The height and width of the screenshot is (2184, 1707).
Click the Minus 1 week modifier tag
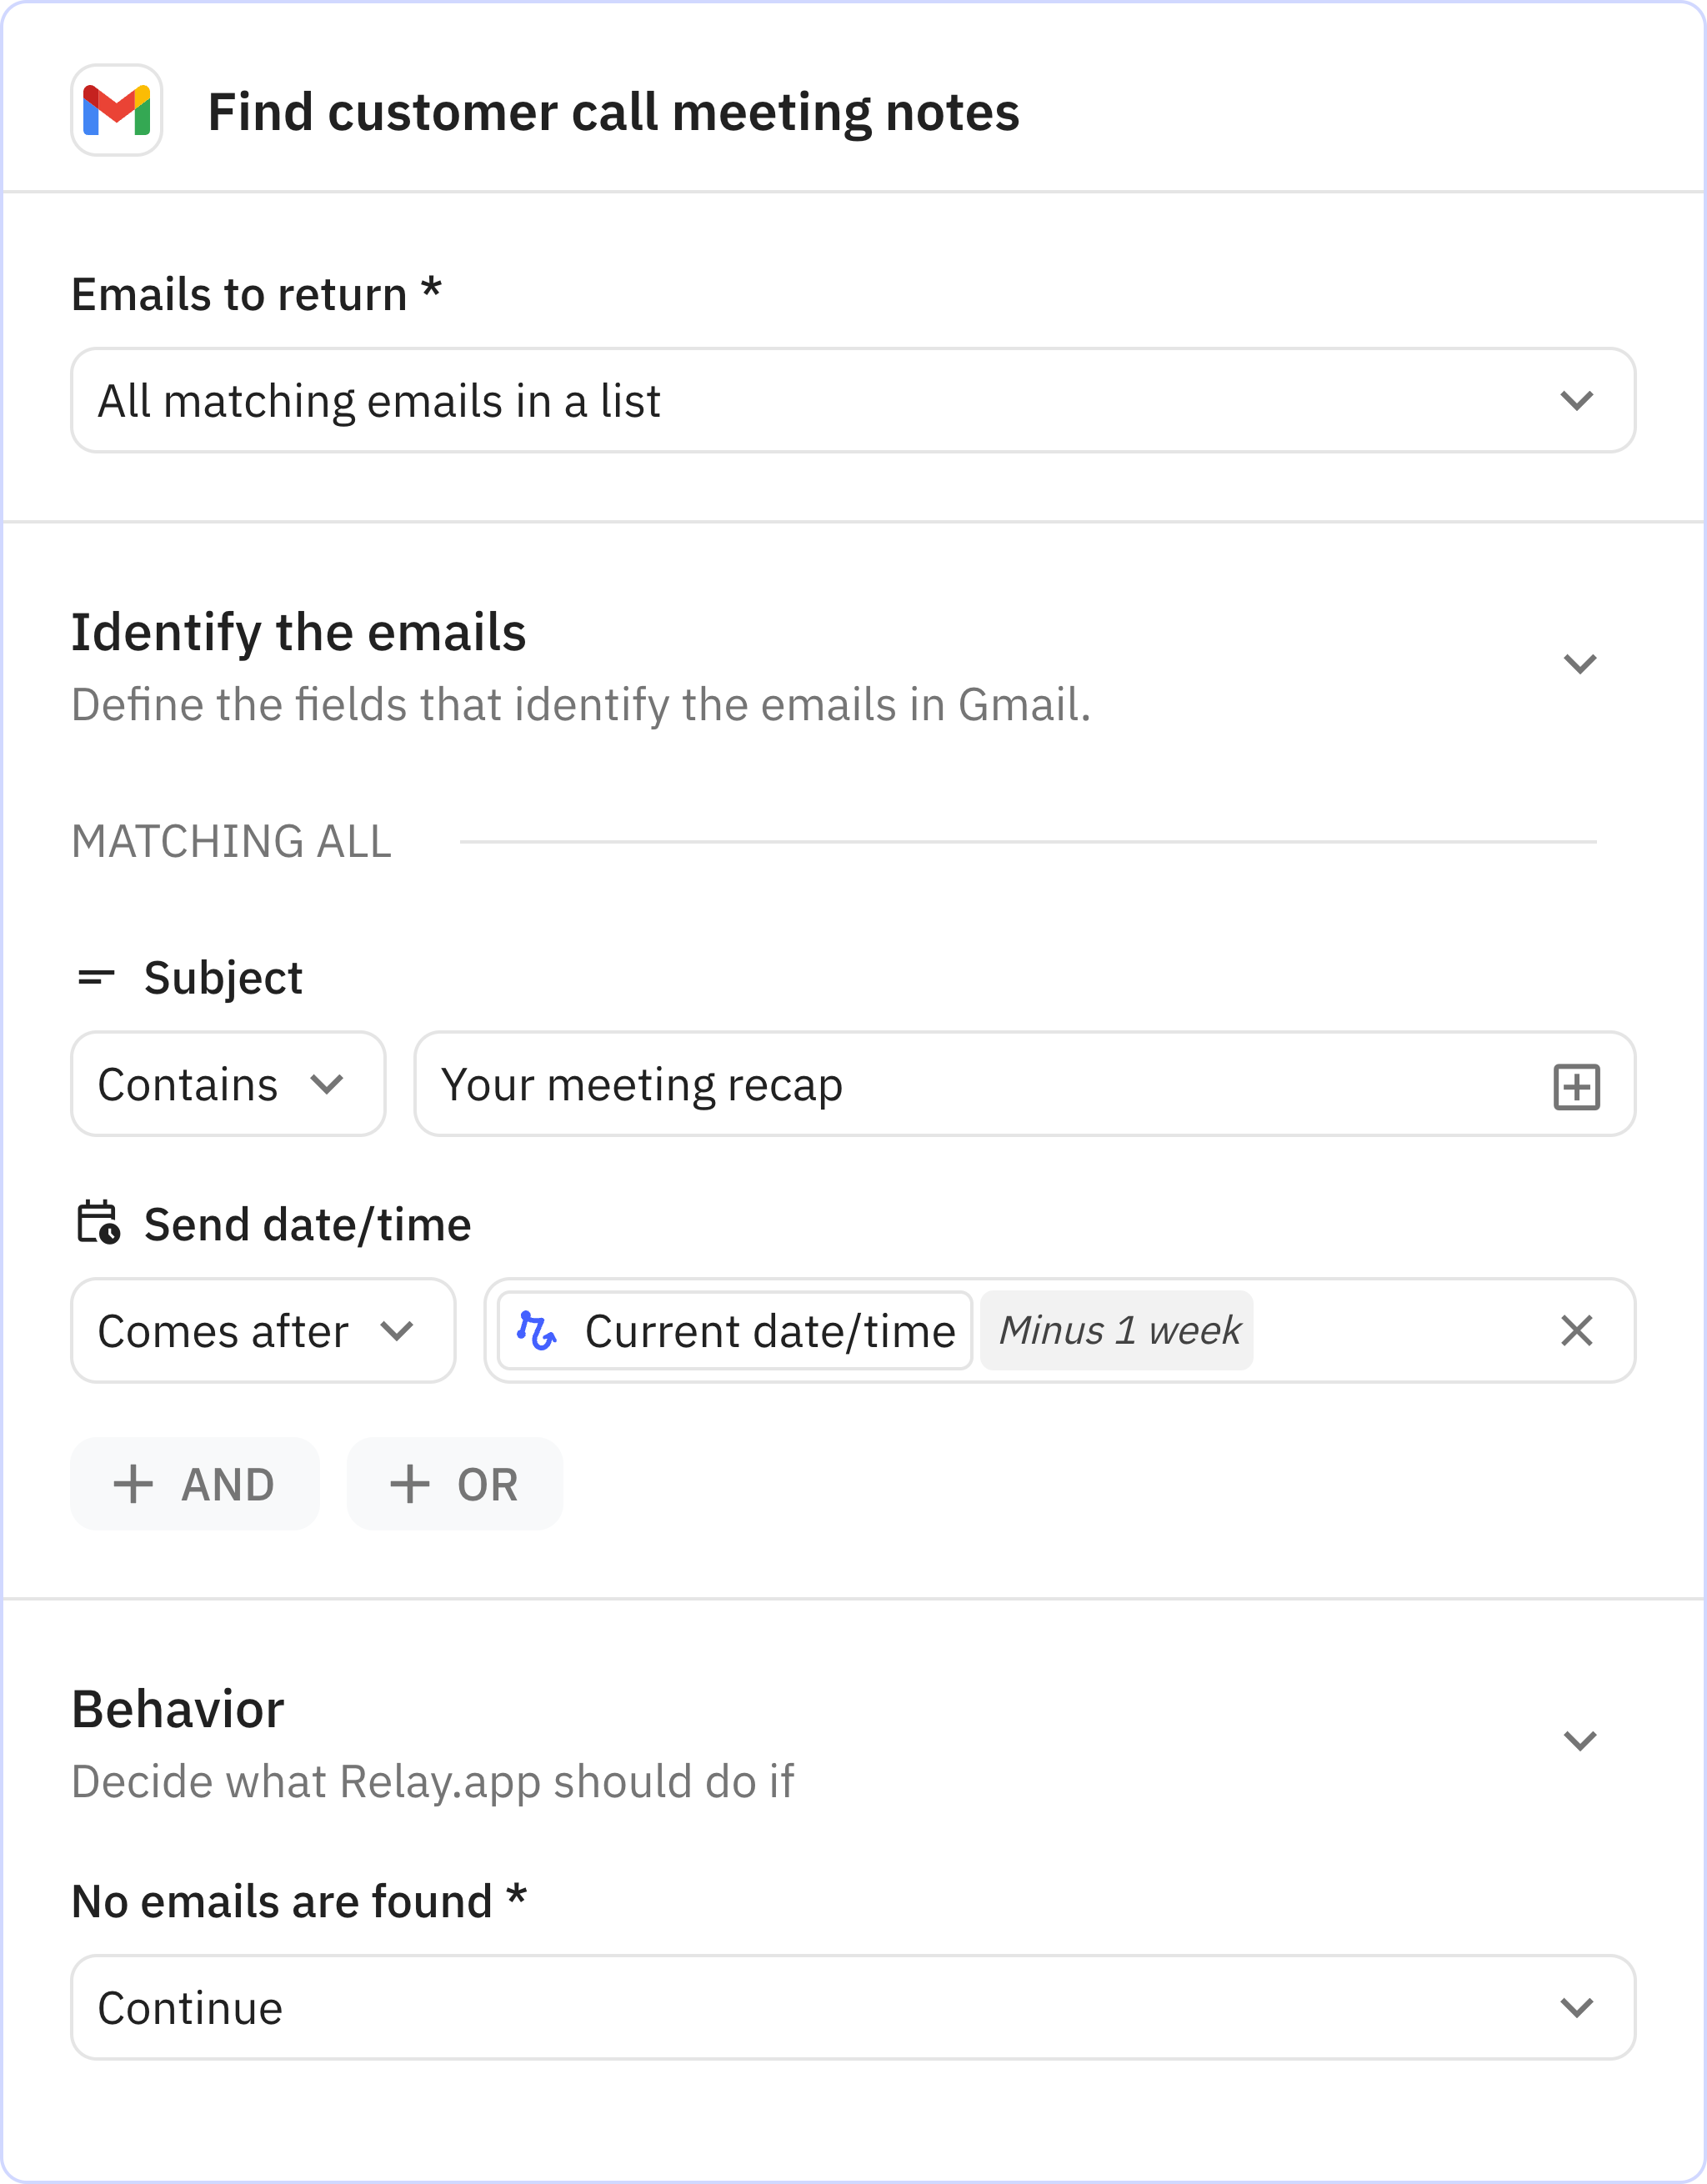click(1117, 1331)
